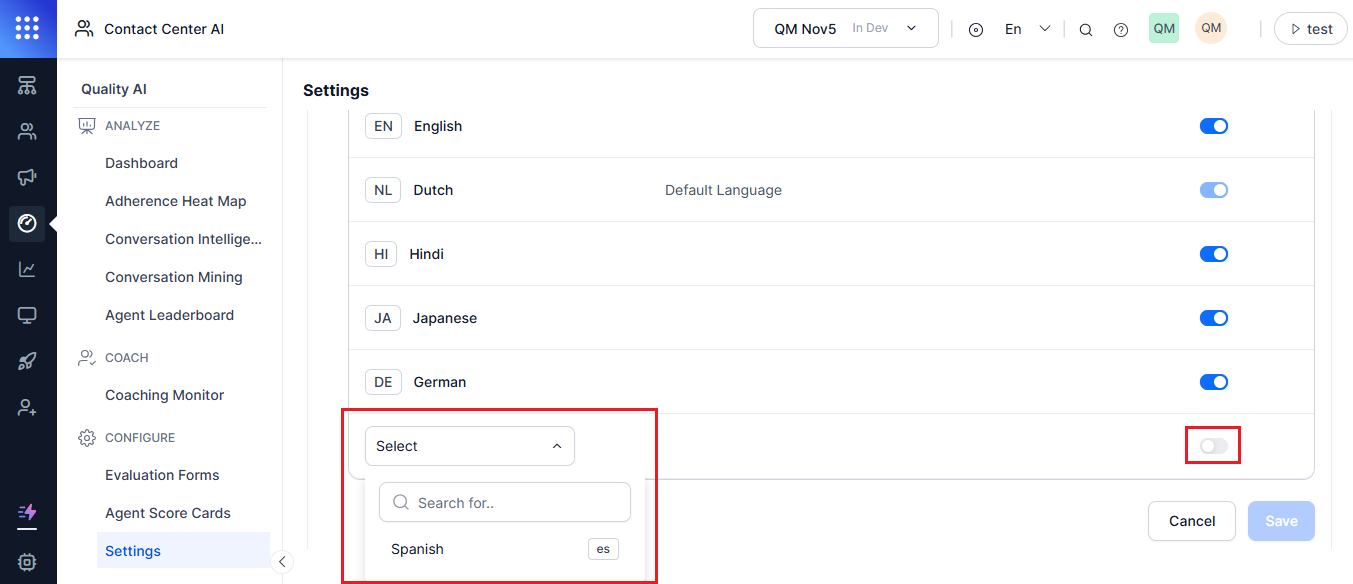
Task: Go to the Dashboard menu item
Action: coord(141,163)
